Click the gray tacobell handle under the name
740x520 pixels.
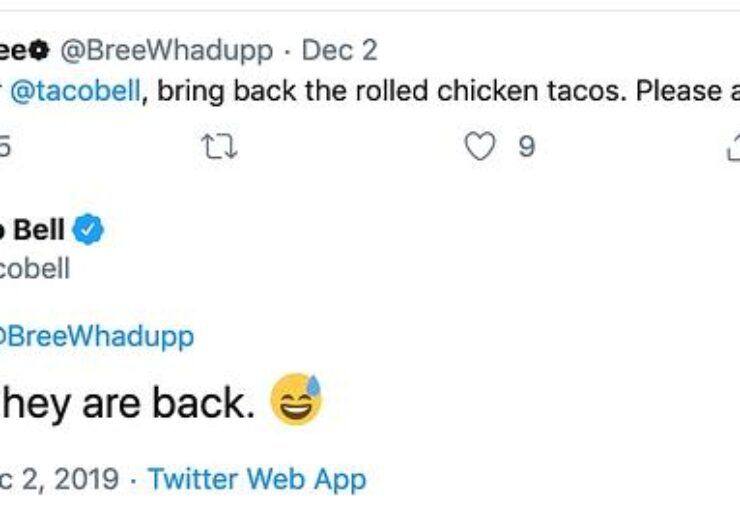coord(35,269)
